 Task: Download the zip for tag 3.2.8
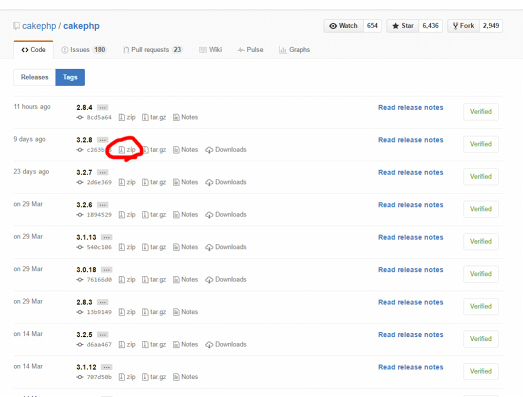[x=127, y=150]
